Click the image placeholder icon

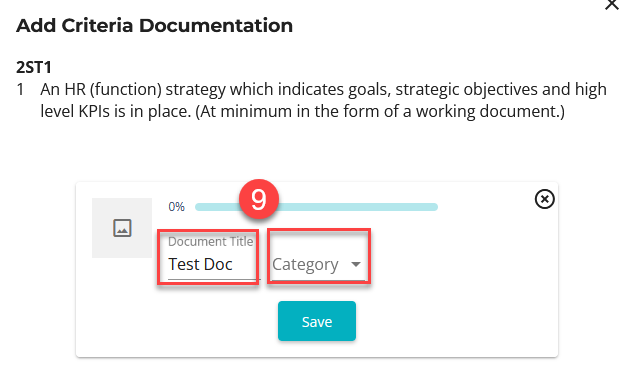click(122, 228)
